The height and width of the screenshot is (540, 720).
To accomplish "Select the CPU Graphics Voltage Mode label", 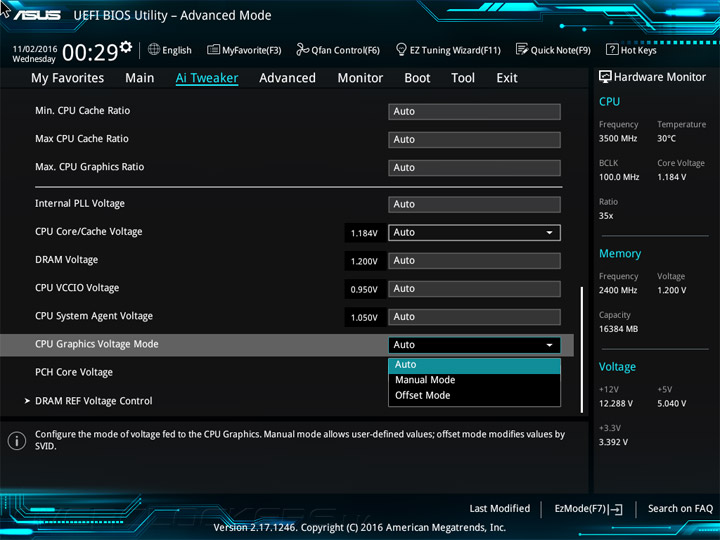I will tap(96, 344).
